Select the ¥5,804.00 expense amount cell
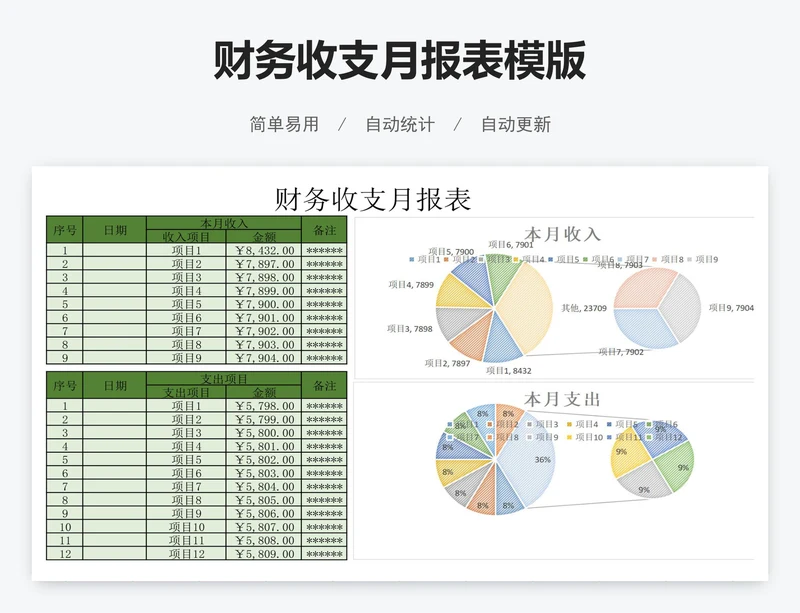This screenshot has height=613, width=800. pos(264,486)
